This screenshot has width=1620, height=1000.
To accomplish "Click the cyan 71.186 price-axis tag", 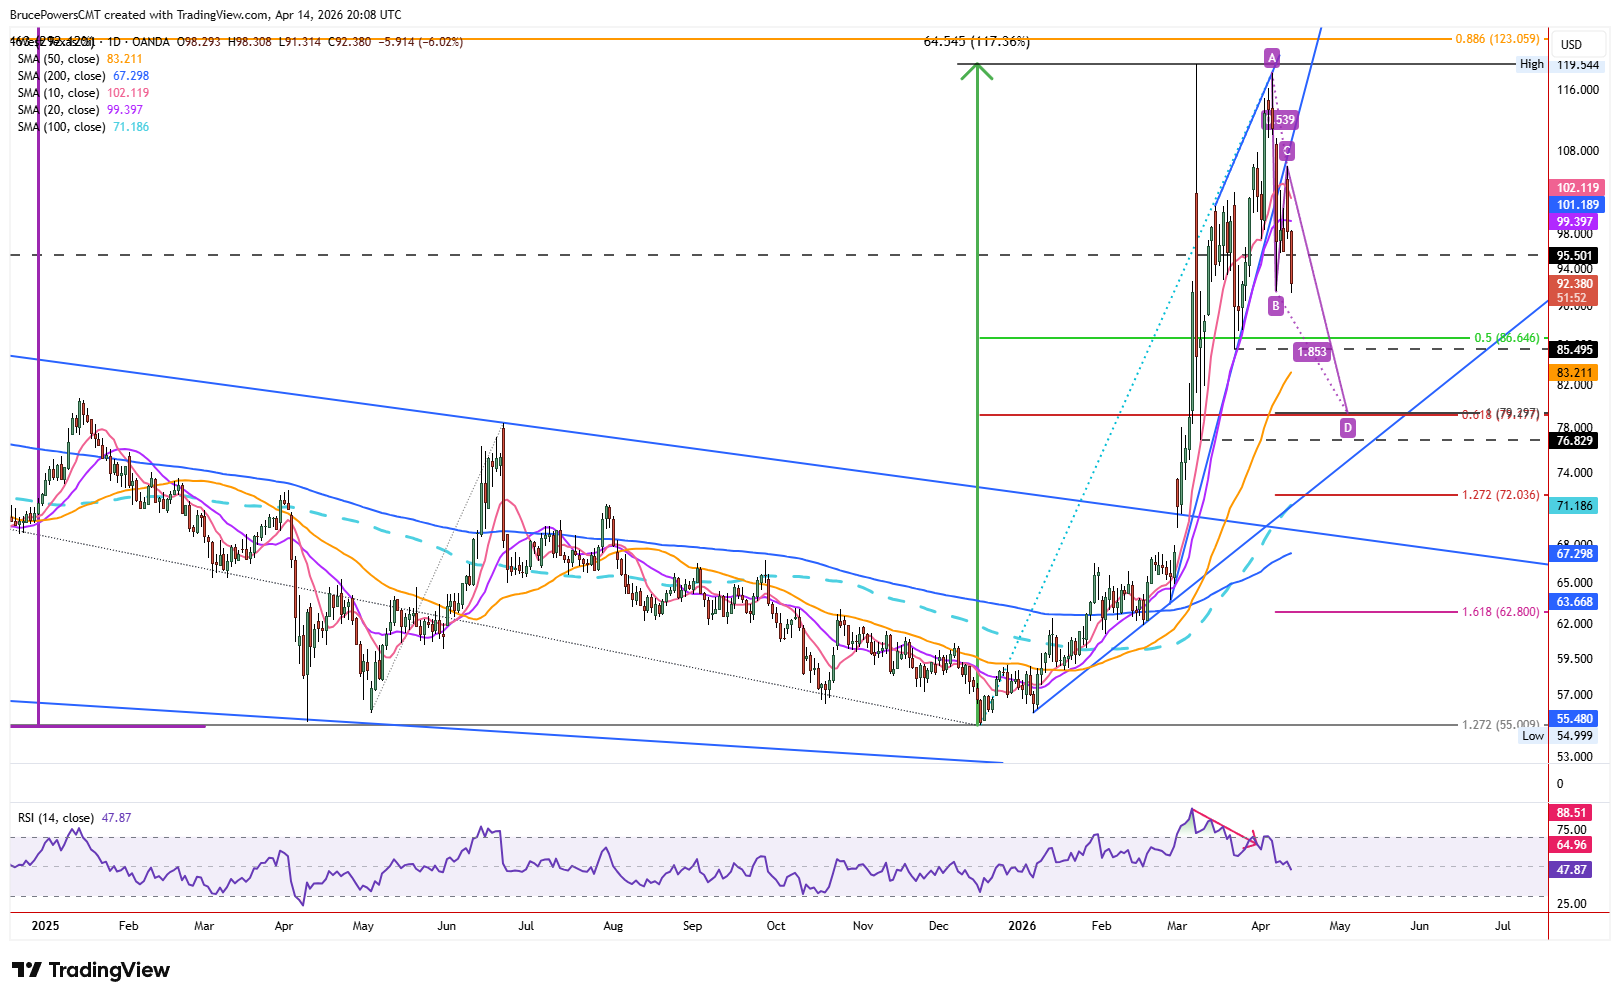I will coord(1574,506).
